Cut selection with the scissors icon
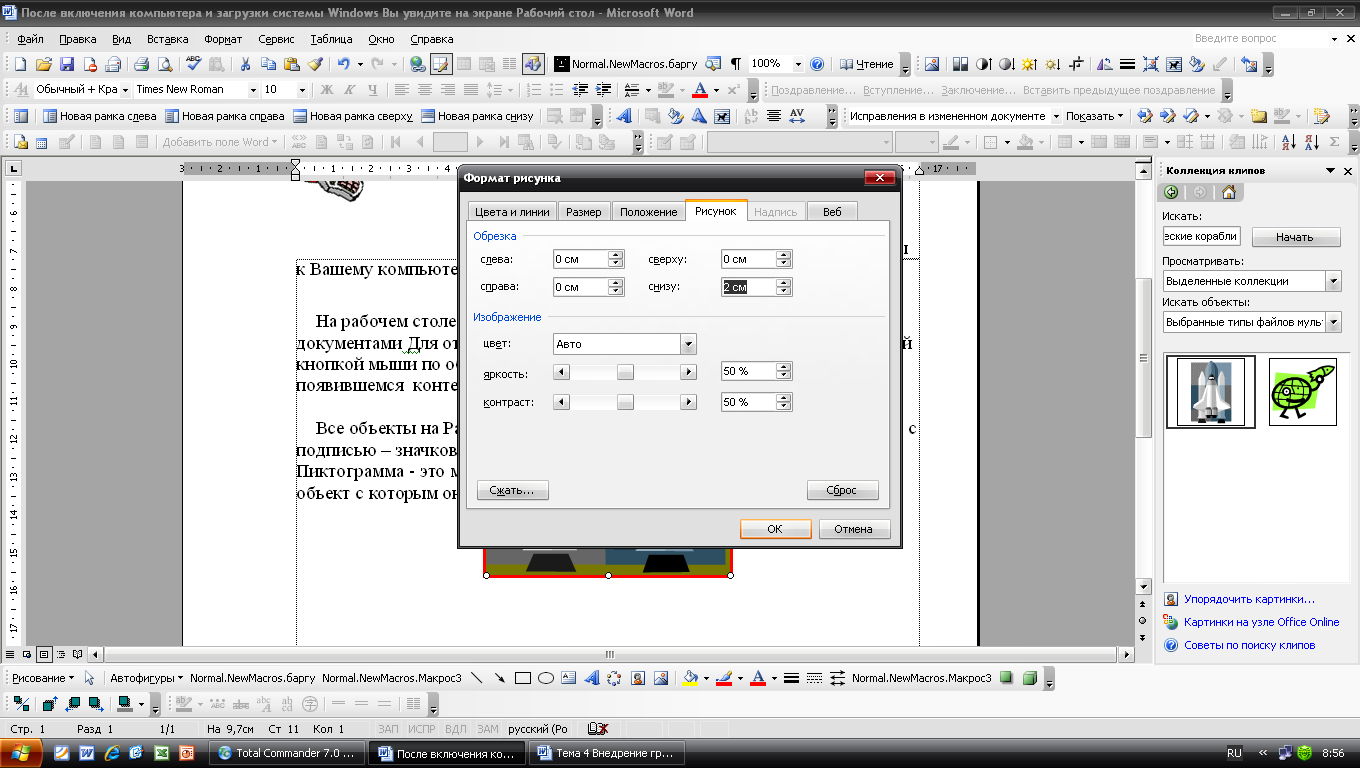 (245, 64)
